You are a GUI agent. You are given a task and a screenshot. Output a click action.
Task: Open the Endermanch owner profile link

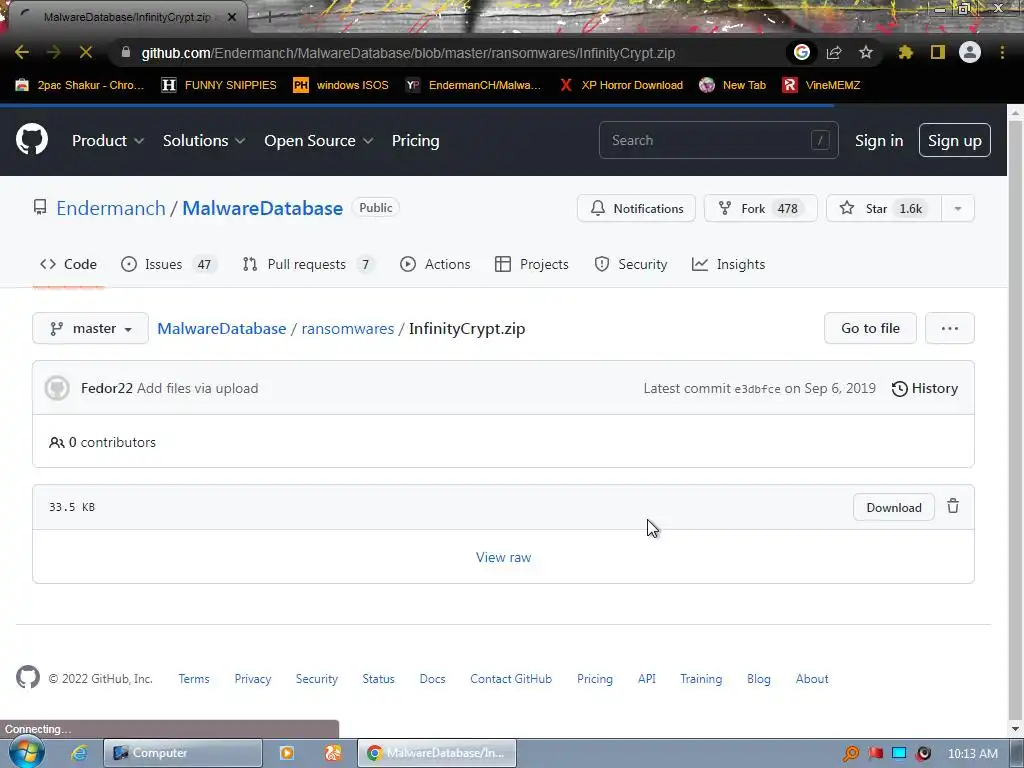110,208
